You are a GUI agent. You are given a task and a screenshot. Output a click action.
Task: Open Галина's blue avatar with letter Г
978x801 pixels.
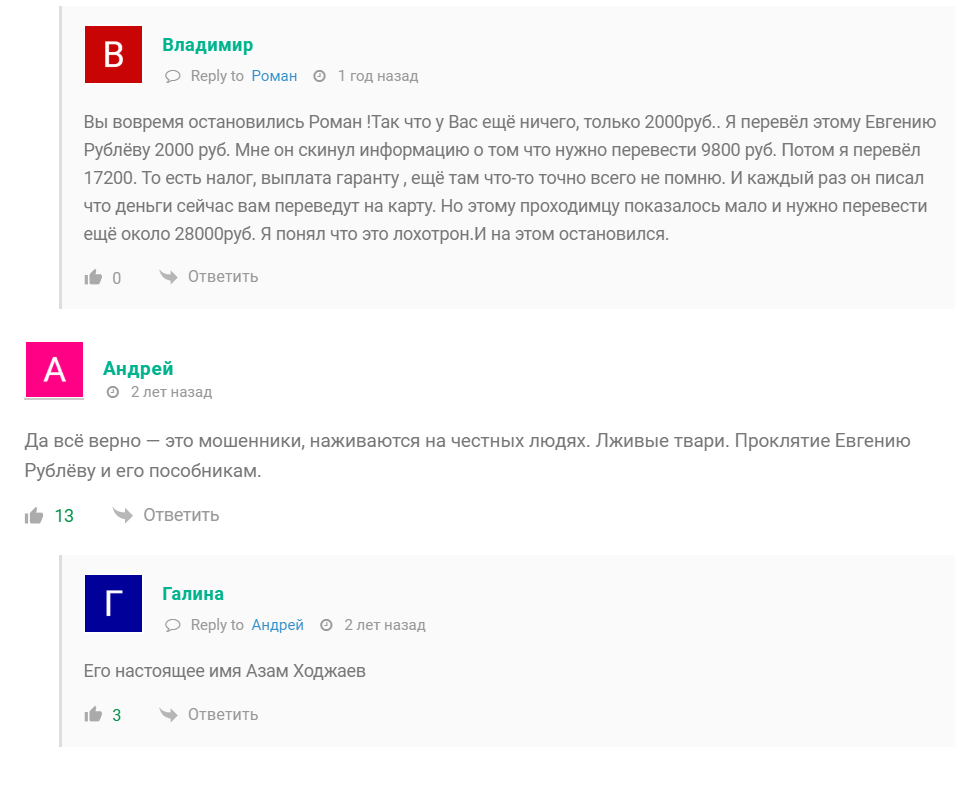[x=114, y=603]
